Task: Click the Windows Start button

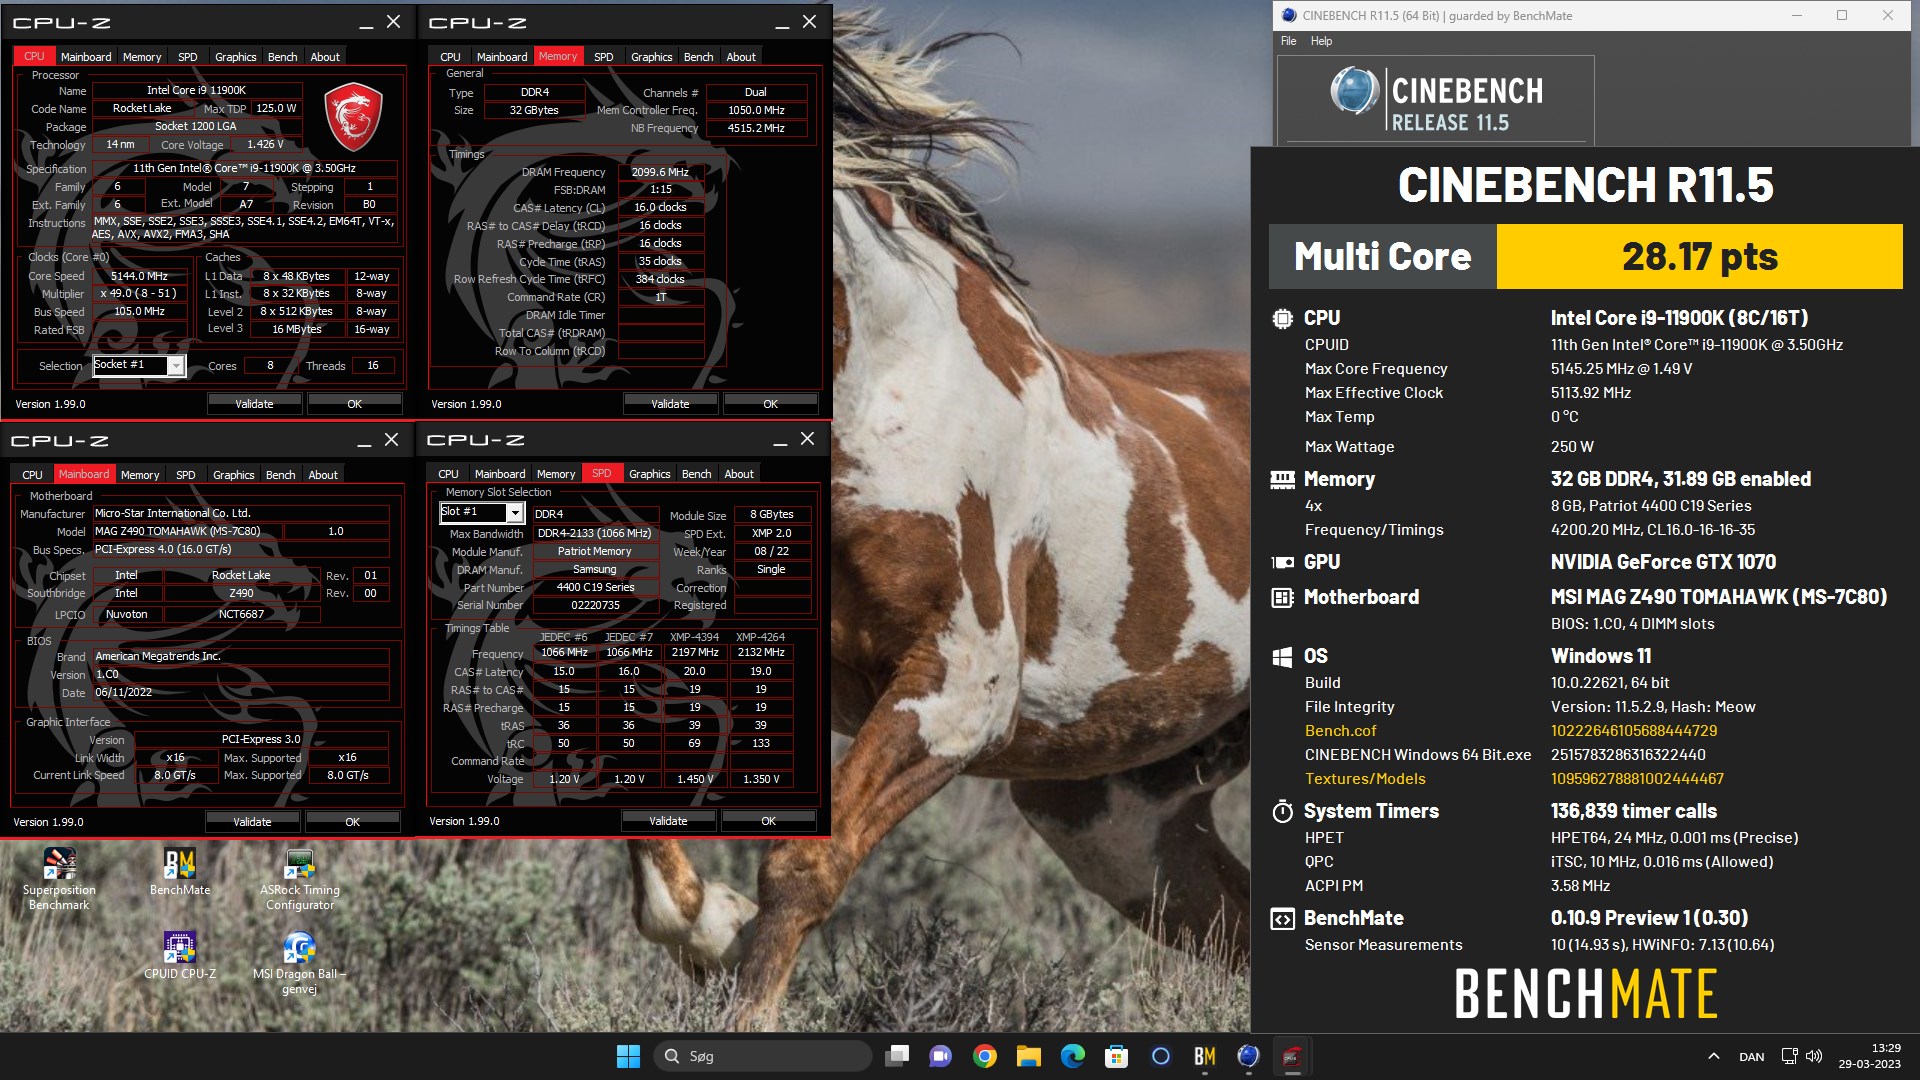Action: 628,1056
